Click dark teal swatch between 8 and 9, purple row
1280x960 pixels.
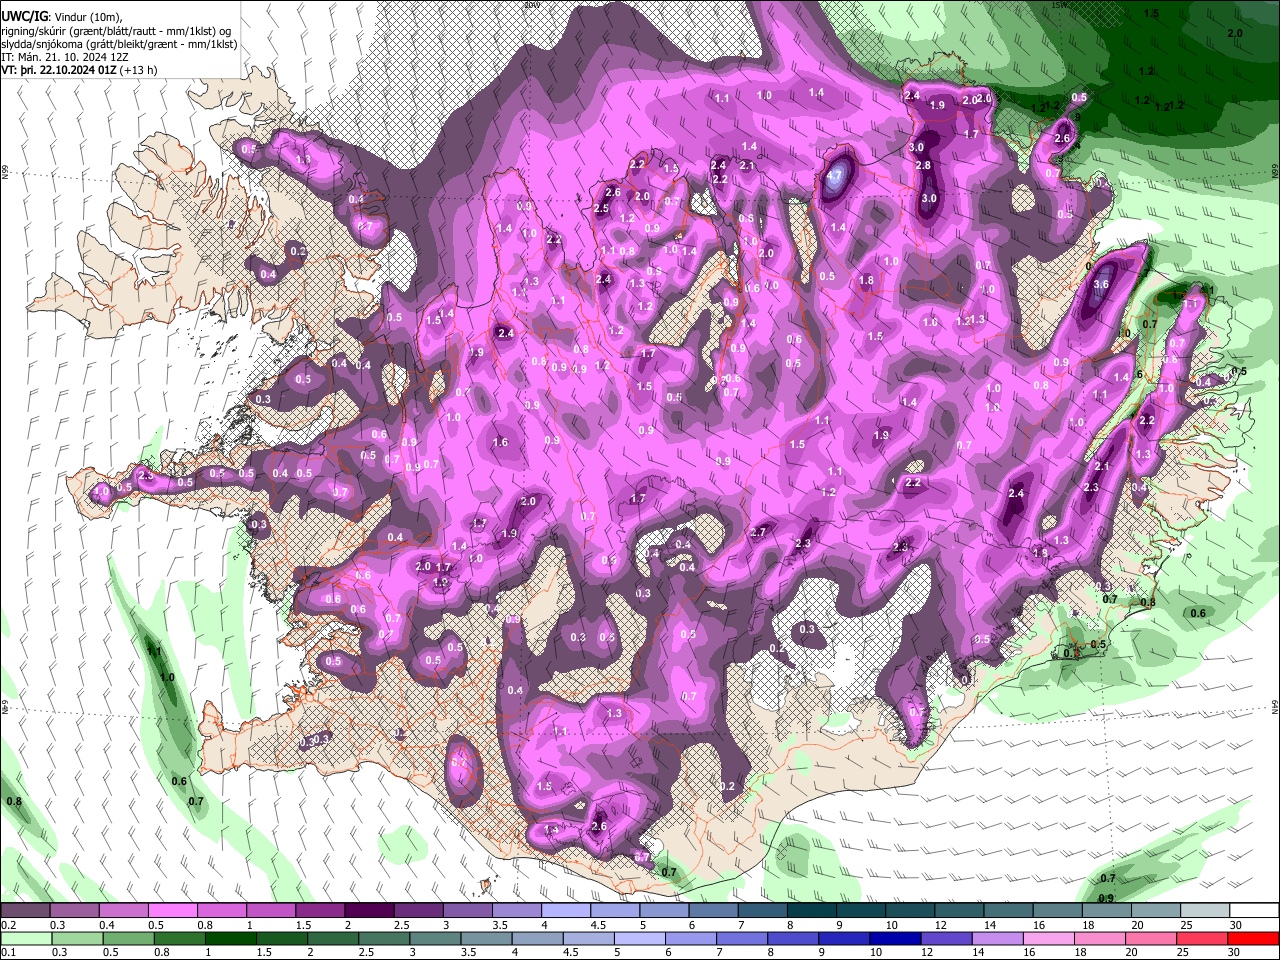coord(812,911)
